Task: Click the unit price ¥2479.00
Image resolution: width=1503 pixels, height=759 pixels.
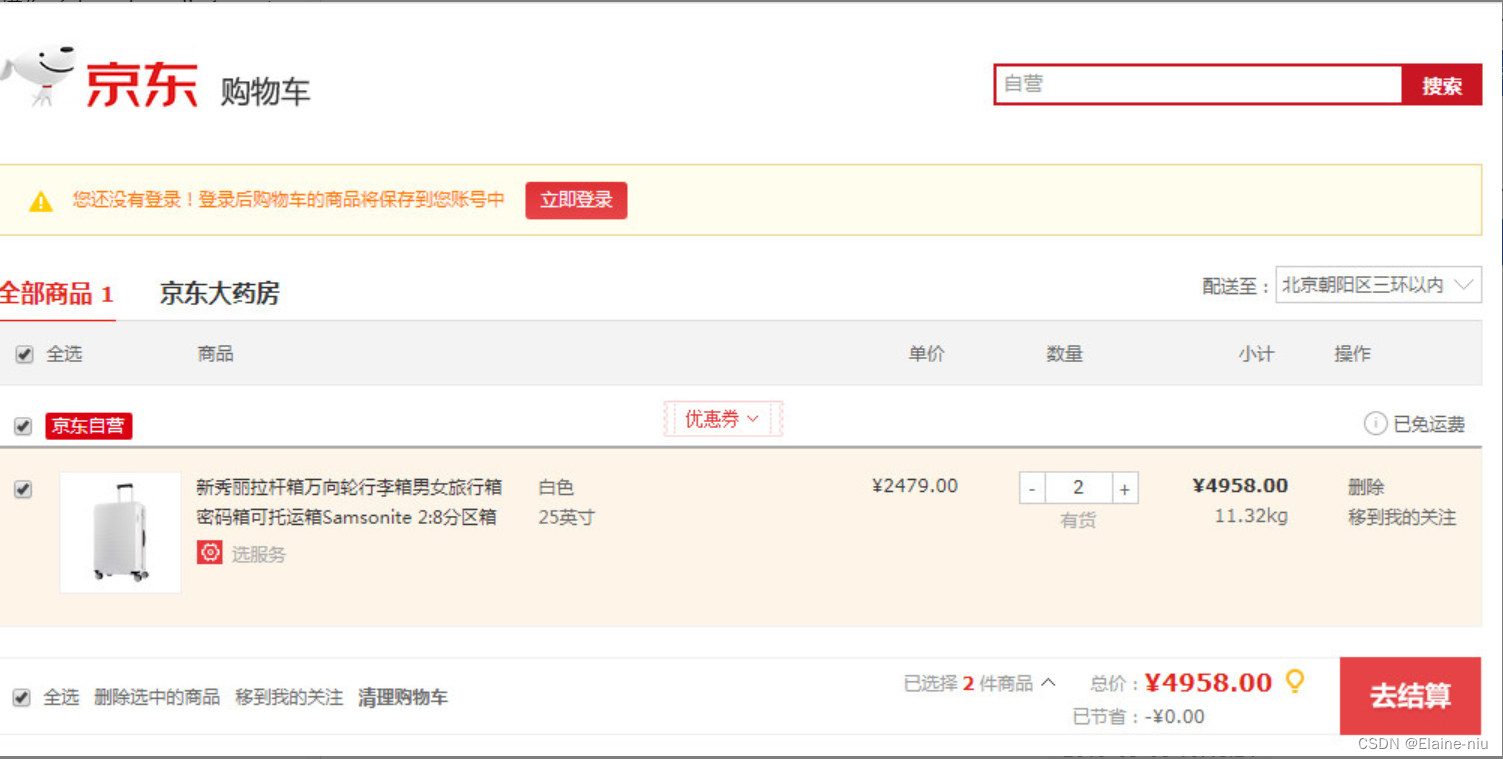Action: coord(915,486)
